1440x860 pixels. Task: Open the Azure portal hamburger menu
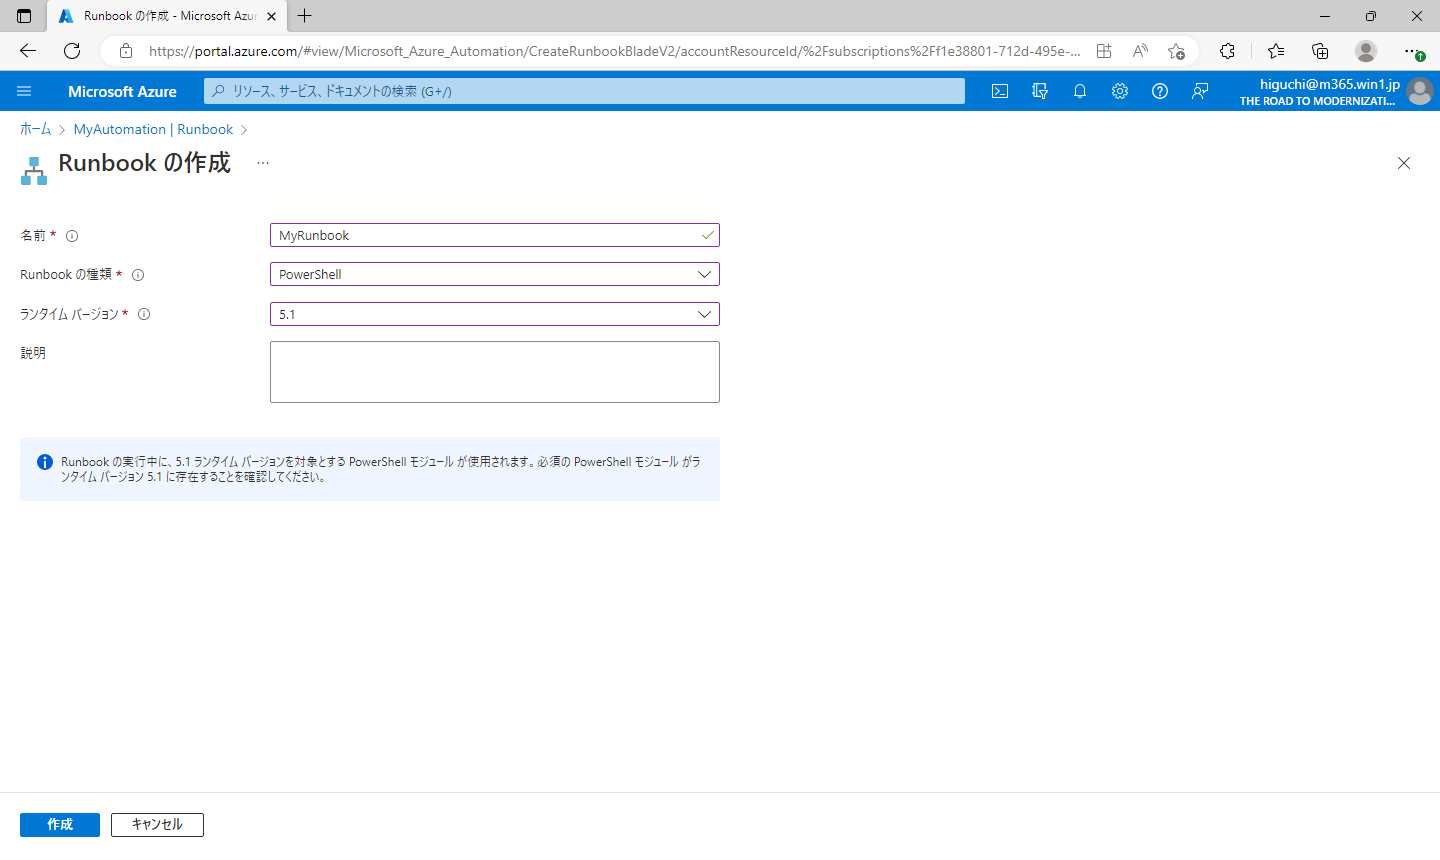coord(24,91)
